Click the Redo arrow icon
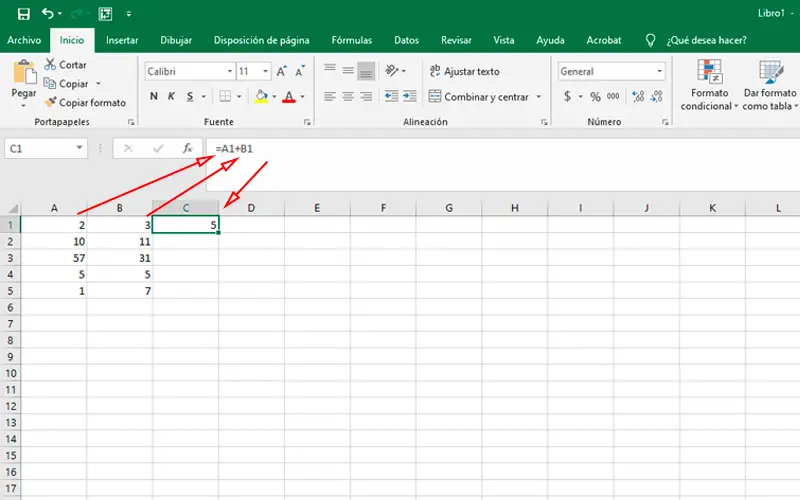800x500 pixels. 77,14
